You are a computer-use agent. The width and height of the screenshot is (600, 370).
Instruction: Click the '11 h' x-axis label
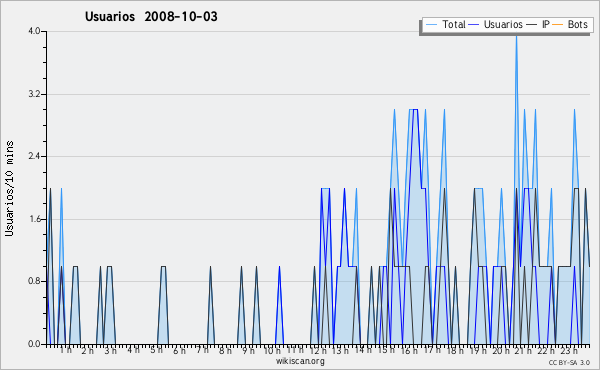(295, 350)
